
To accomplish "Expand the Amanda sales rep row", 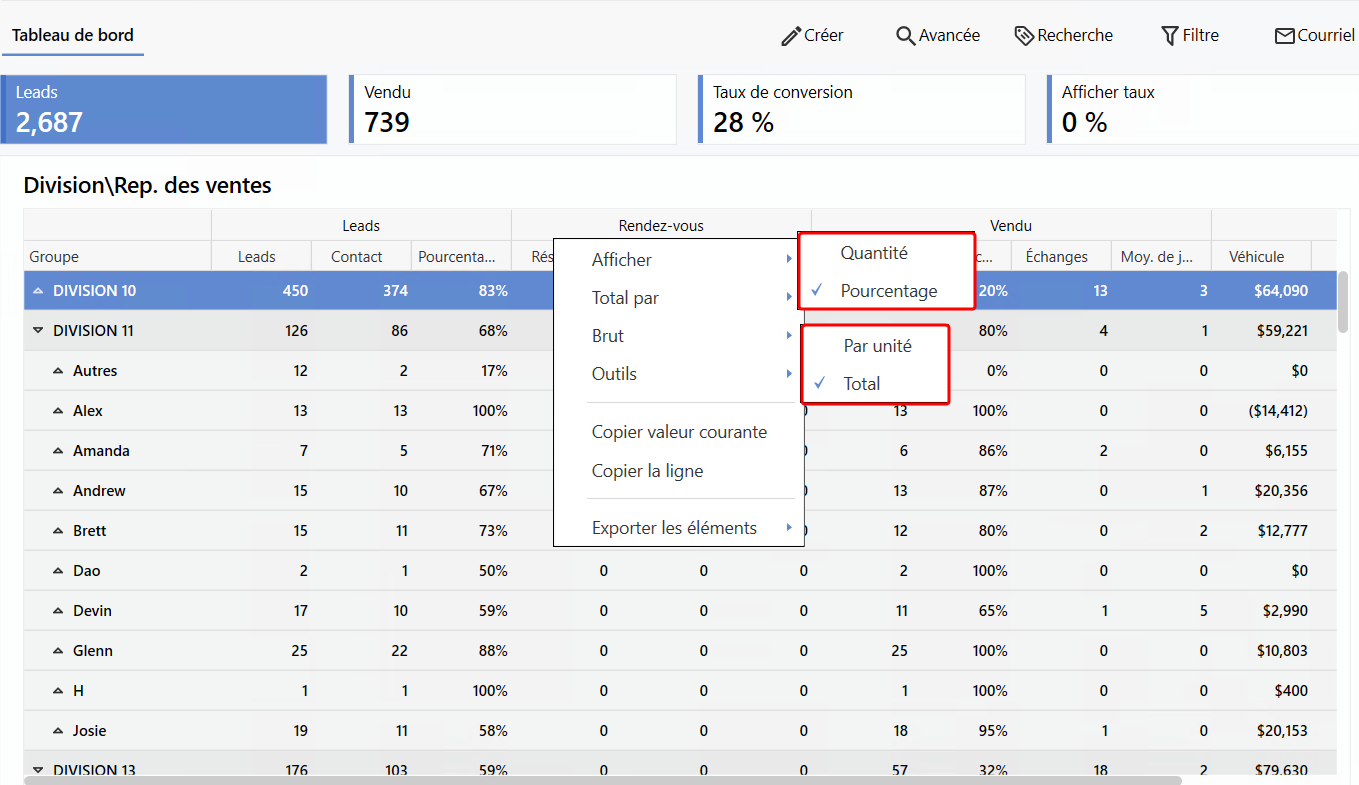I will point(59,451).
